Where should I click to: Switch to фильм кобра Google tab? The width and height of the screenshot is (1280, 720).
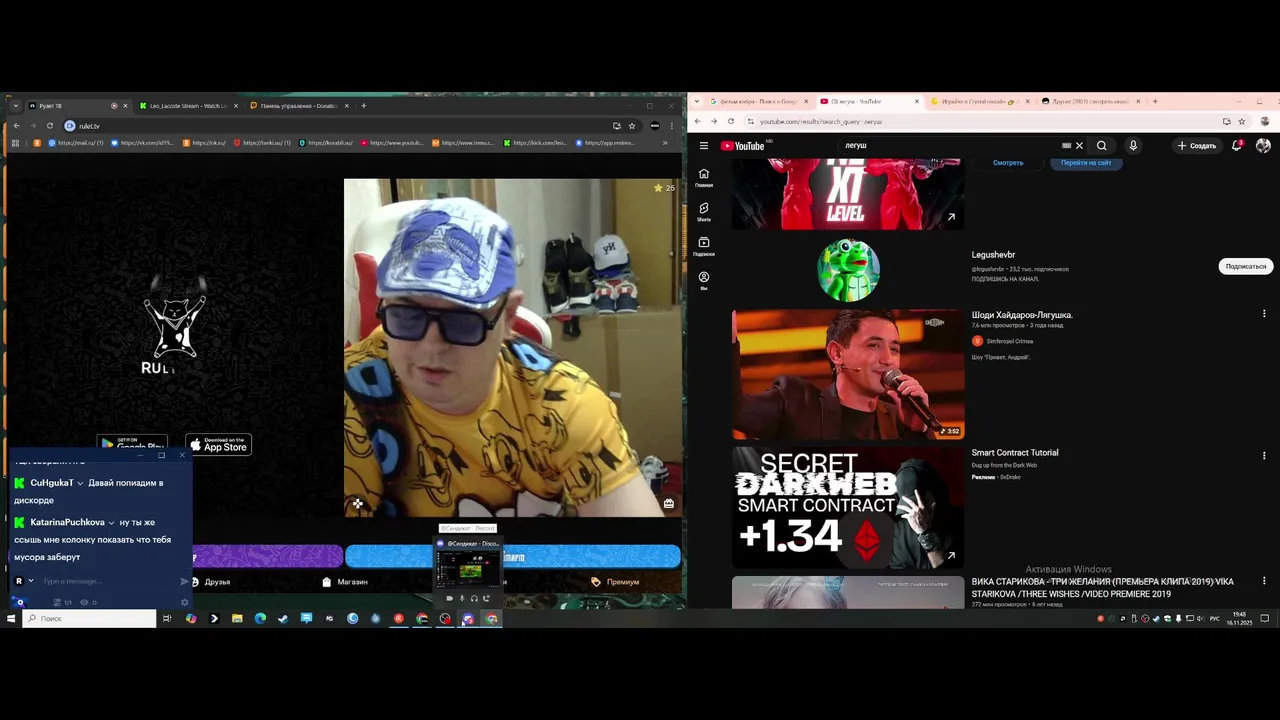pyautogui.click(x=760, y=101)
